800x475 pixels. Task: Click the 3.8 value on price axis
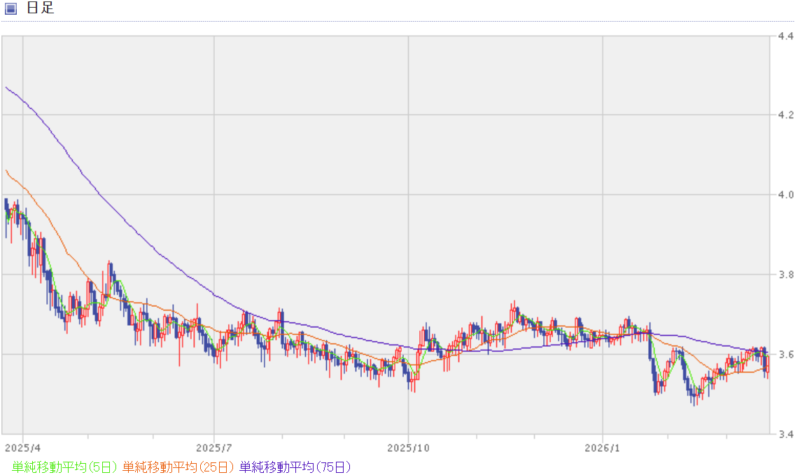786,274
